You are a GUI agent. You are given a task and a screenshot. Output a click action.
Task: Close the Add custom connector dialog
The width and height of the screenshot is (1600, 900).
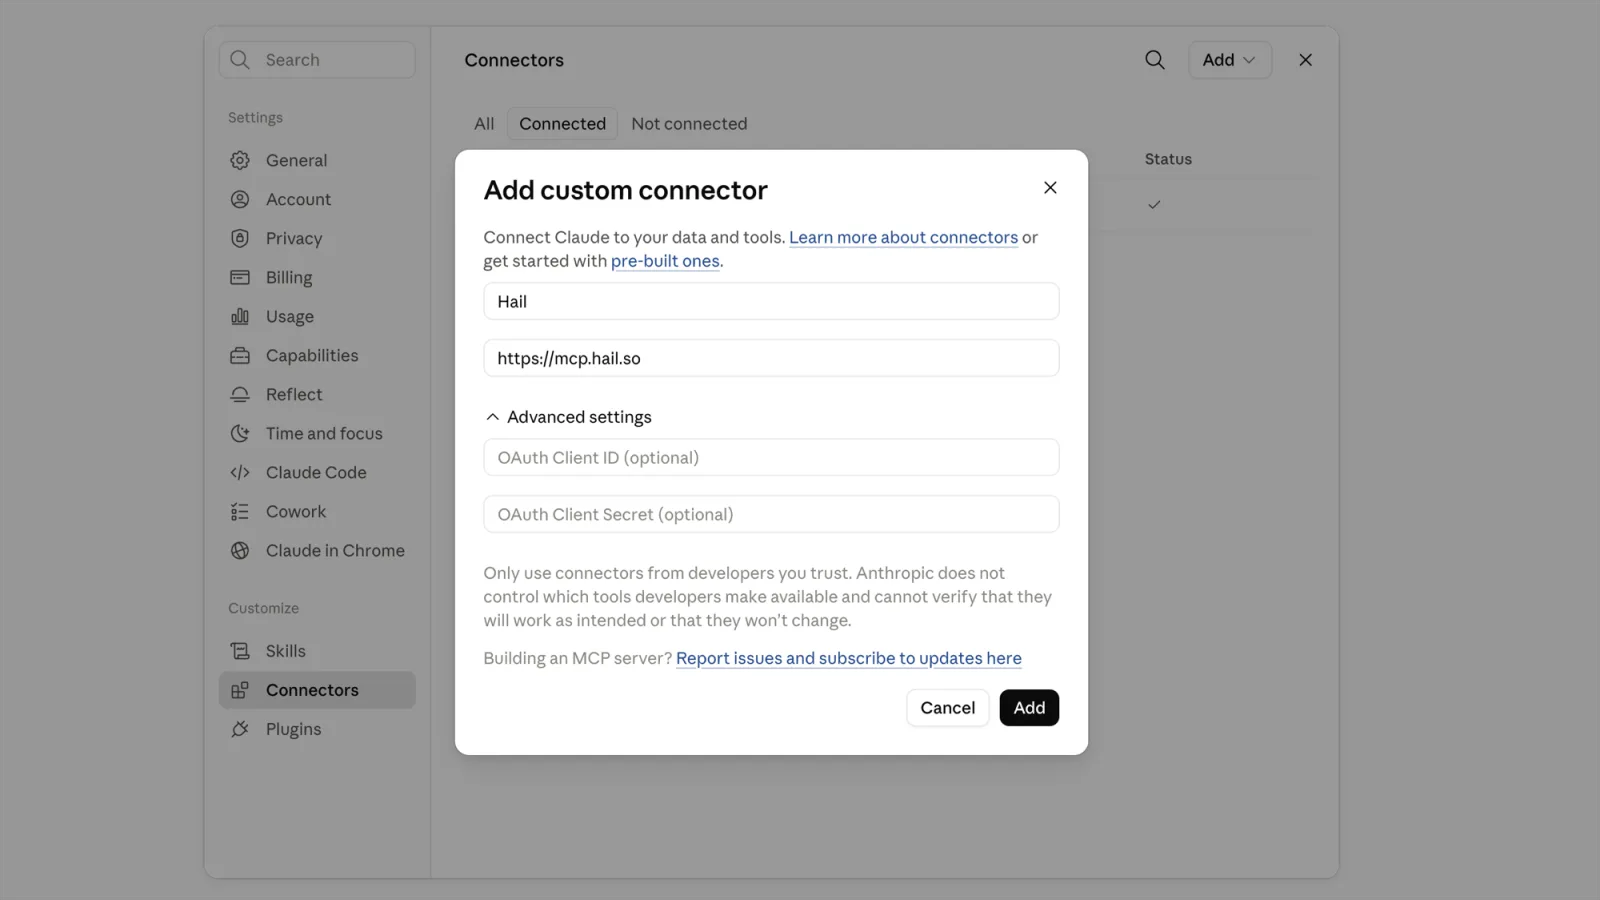(1050, 187)
